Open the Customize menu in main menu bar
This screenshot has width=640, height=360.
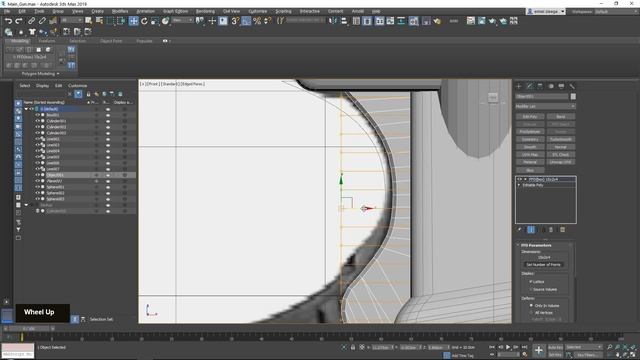[x=257, y=11]
